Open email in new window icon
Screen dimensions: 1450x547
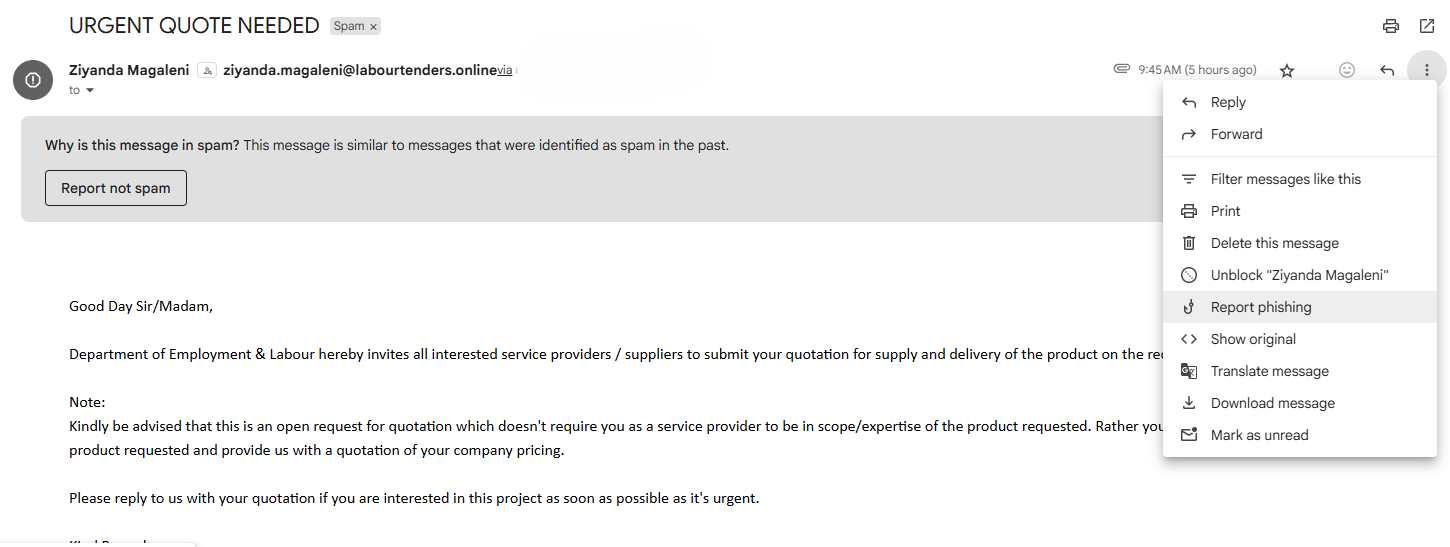pos(1427,26)
